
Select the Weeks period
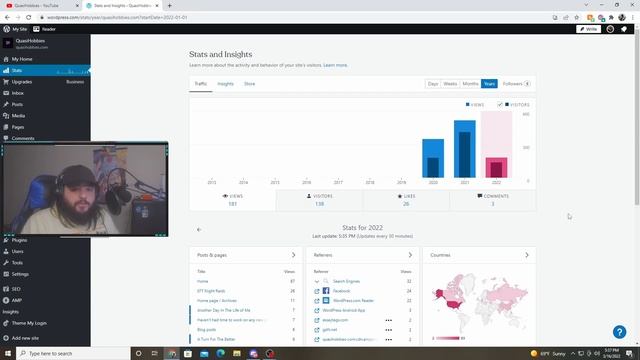coord(450,84)
